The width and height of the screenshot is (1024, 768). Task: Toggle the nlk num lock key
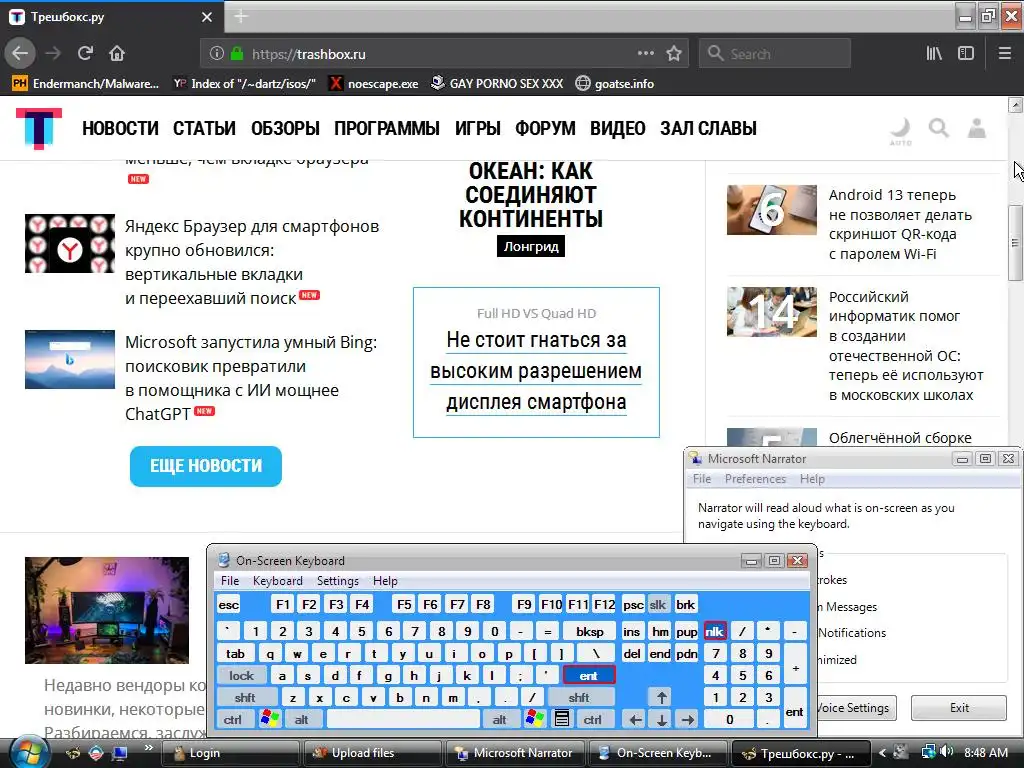tap(714, 631)
